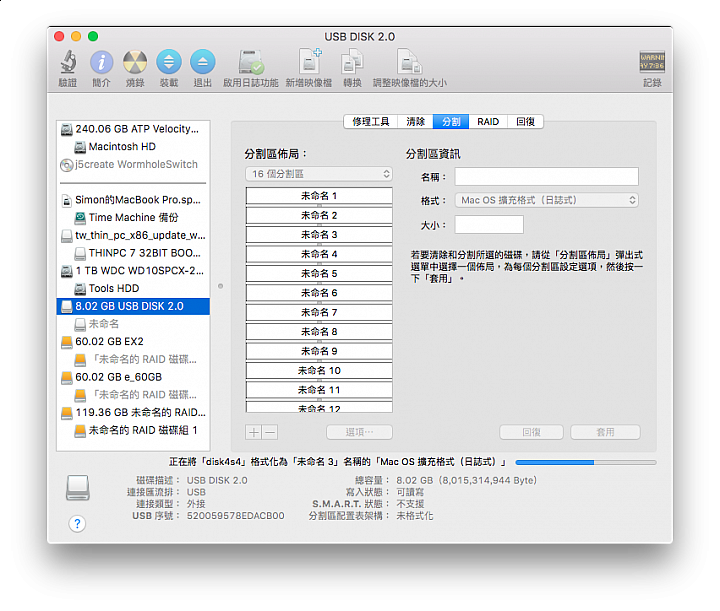Open the 格式 Mac OS 擴充格式 dropdown
Screen dimensions: 720x611
pos(546,200)
